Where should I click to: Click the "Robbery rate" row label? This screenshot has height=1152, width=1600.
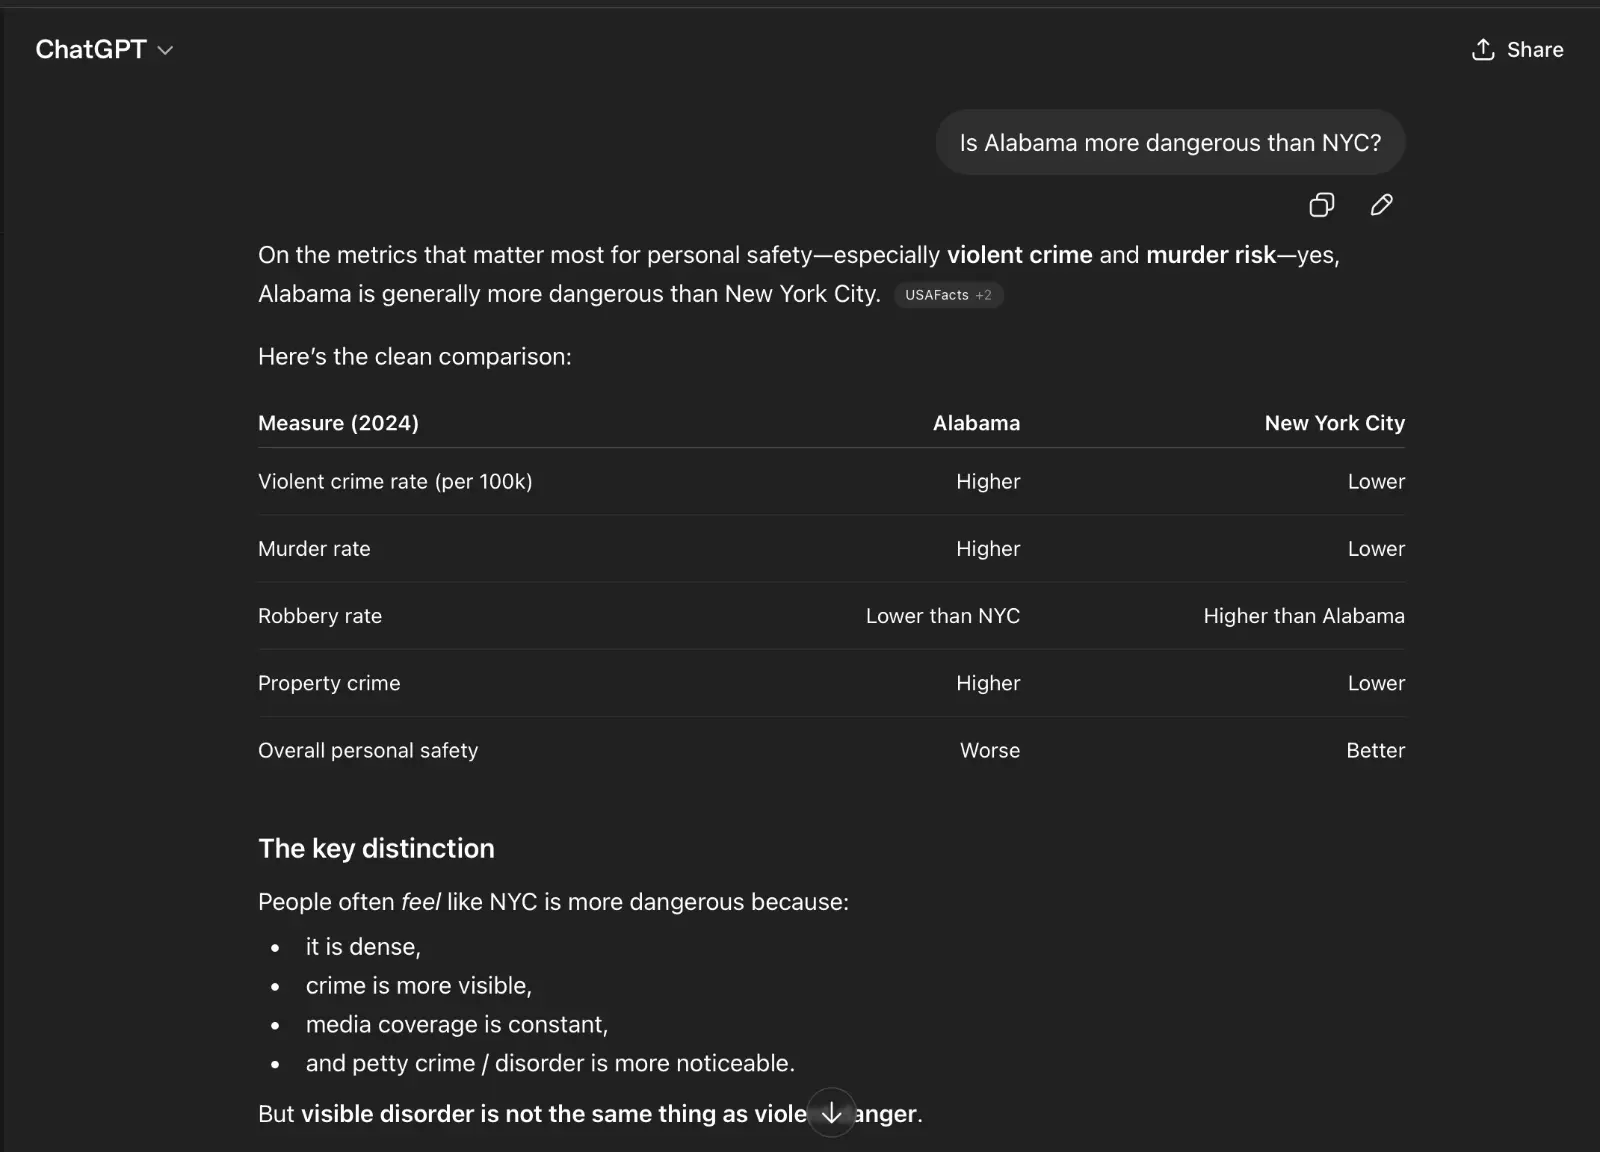[x=320, y=616]
